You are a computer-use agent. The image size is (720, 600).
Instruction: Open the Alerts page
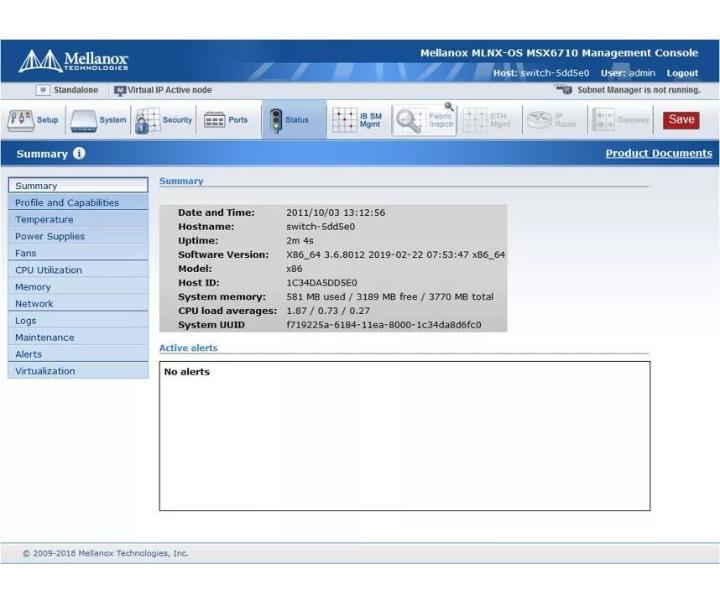pos(78,354)
